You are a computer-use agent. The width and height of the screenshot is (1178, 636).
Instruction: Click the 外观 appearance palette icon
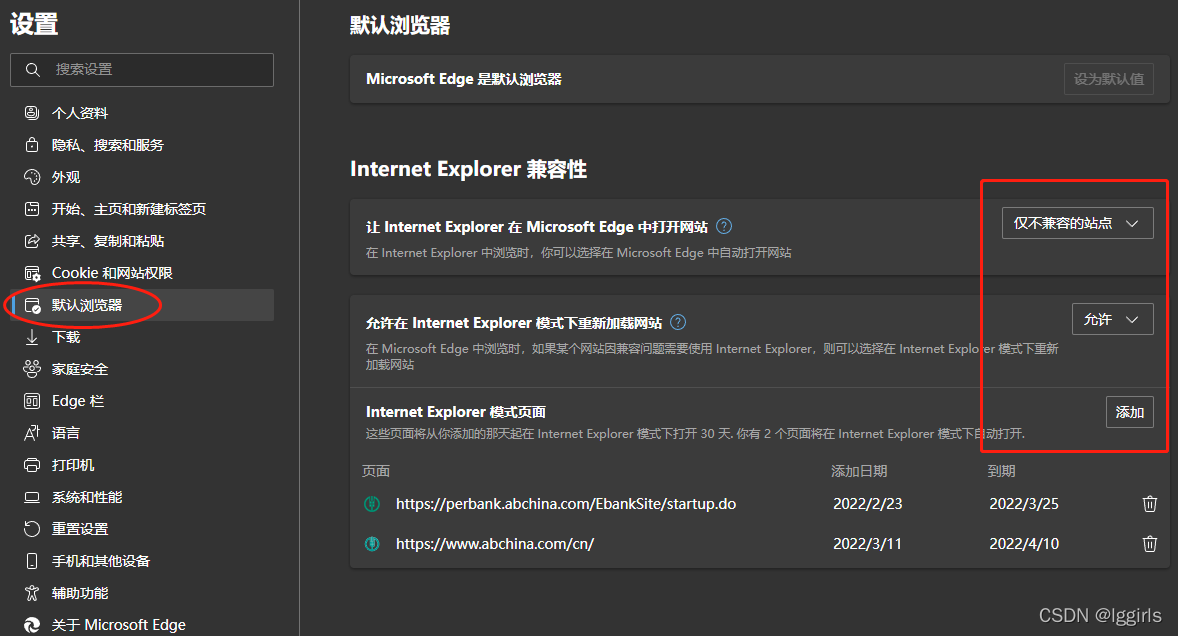[32, 176]
